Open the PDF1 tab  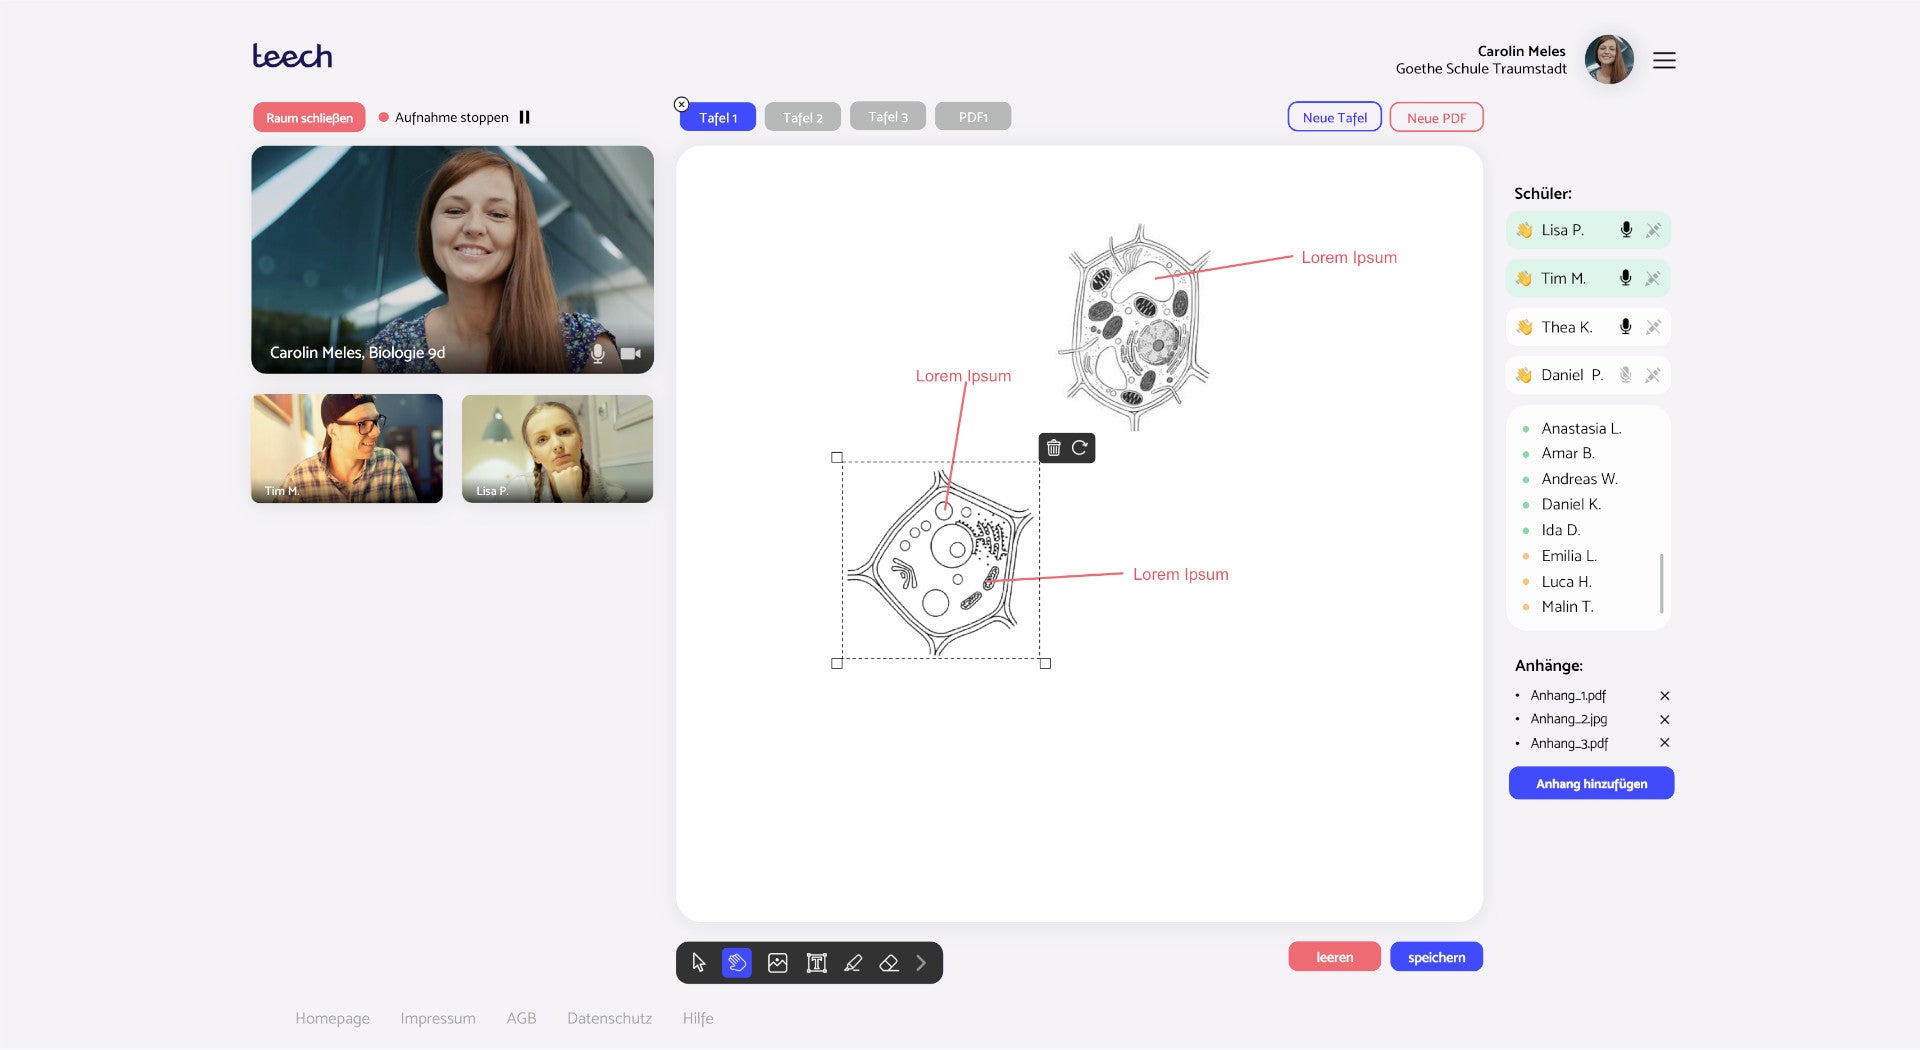tap(972, 116)
